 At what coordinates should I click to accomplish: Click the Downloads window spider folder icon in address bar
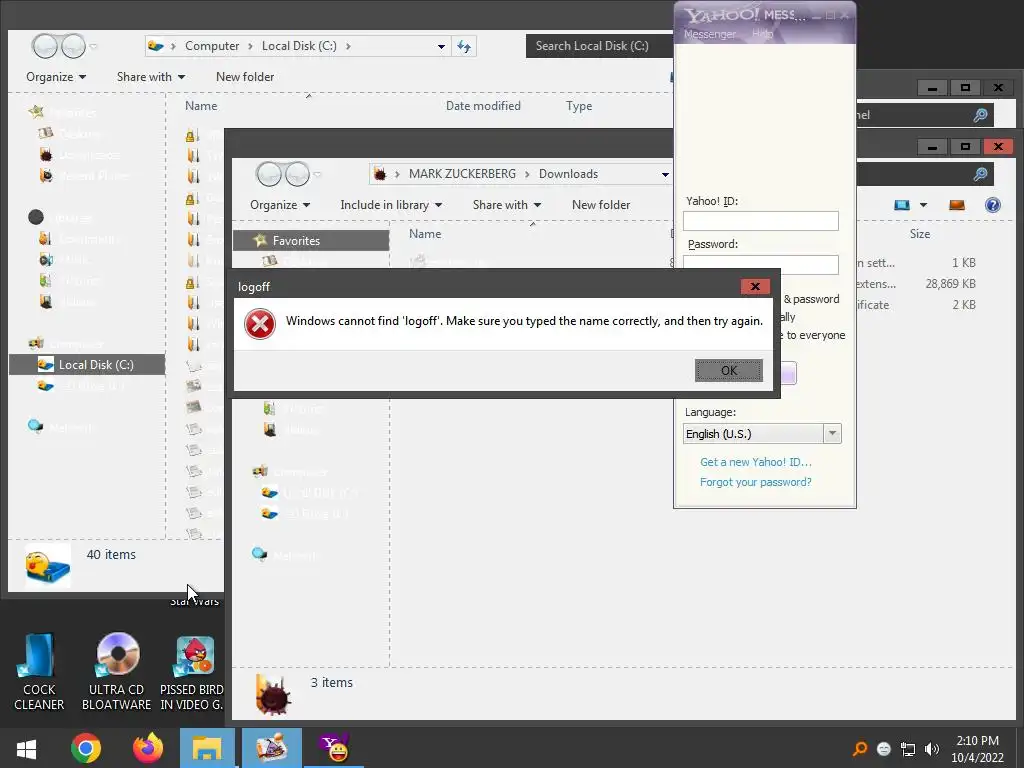coord(380,174)
